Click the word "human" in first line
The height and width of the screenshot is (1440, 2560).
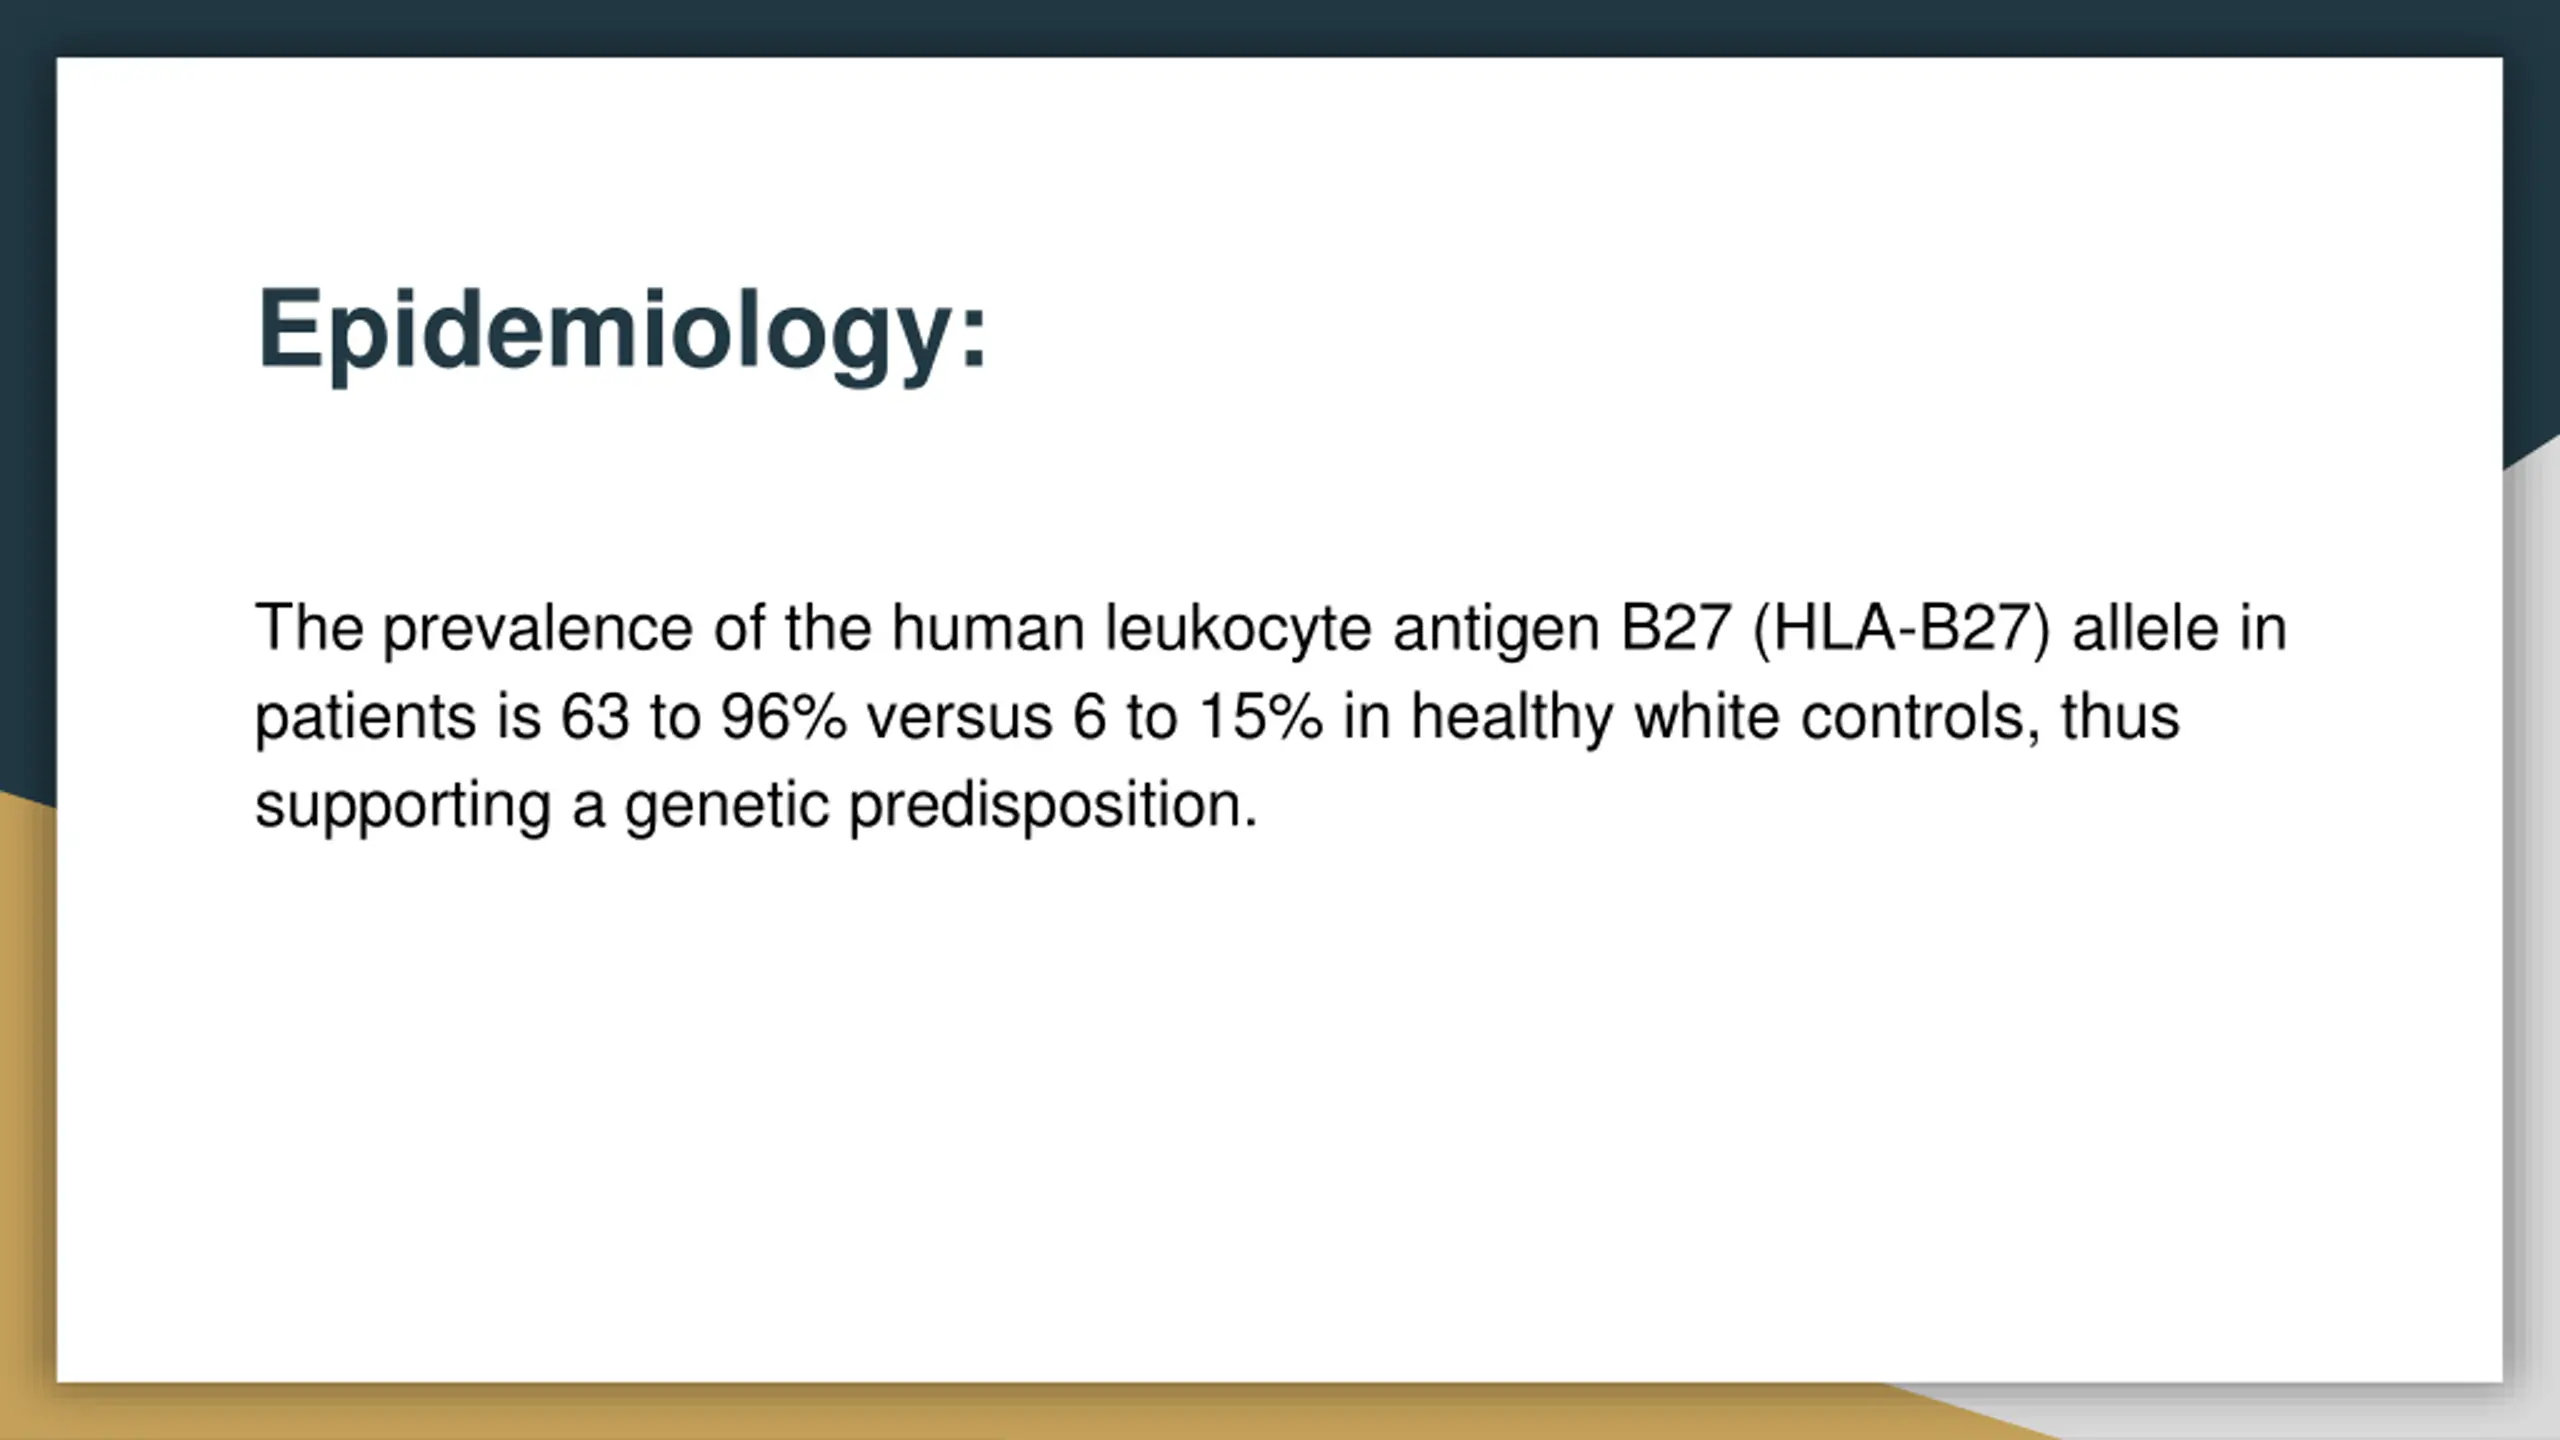click(988, 630)
